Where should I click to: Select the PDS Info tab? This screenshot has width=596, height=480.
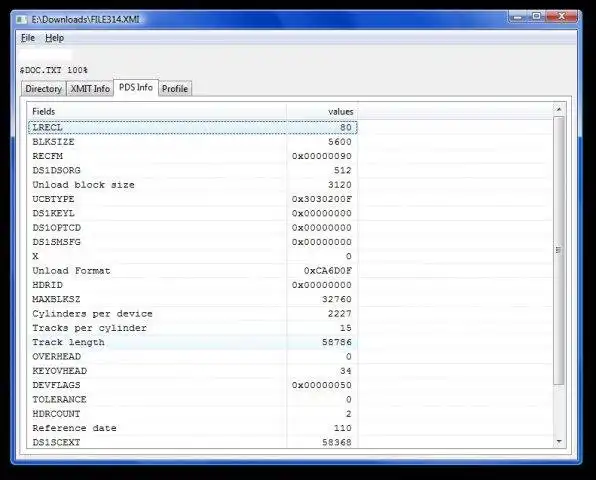(136, 87)
